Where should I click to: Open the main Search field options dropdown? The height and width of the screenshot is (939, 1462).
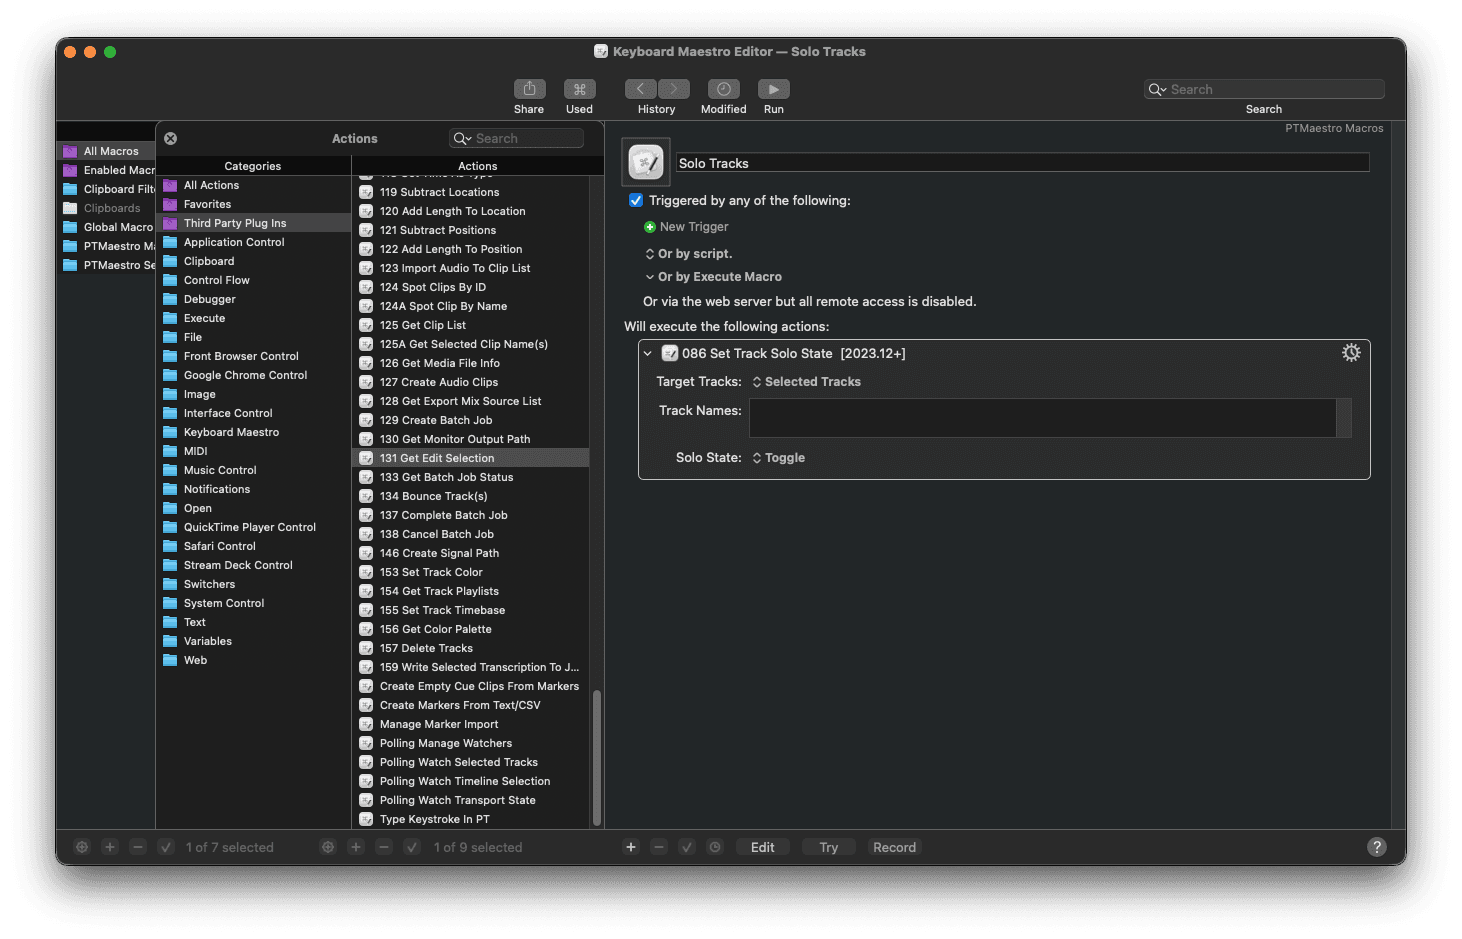pos(1158,89)
